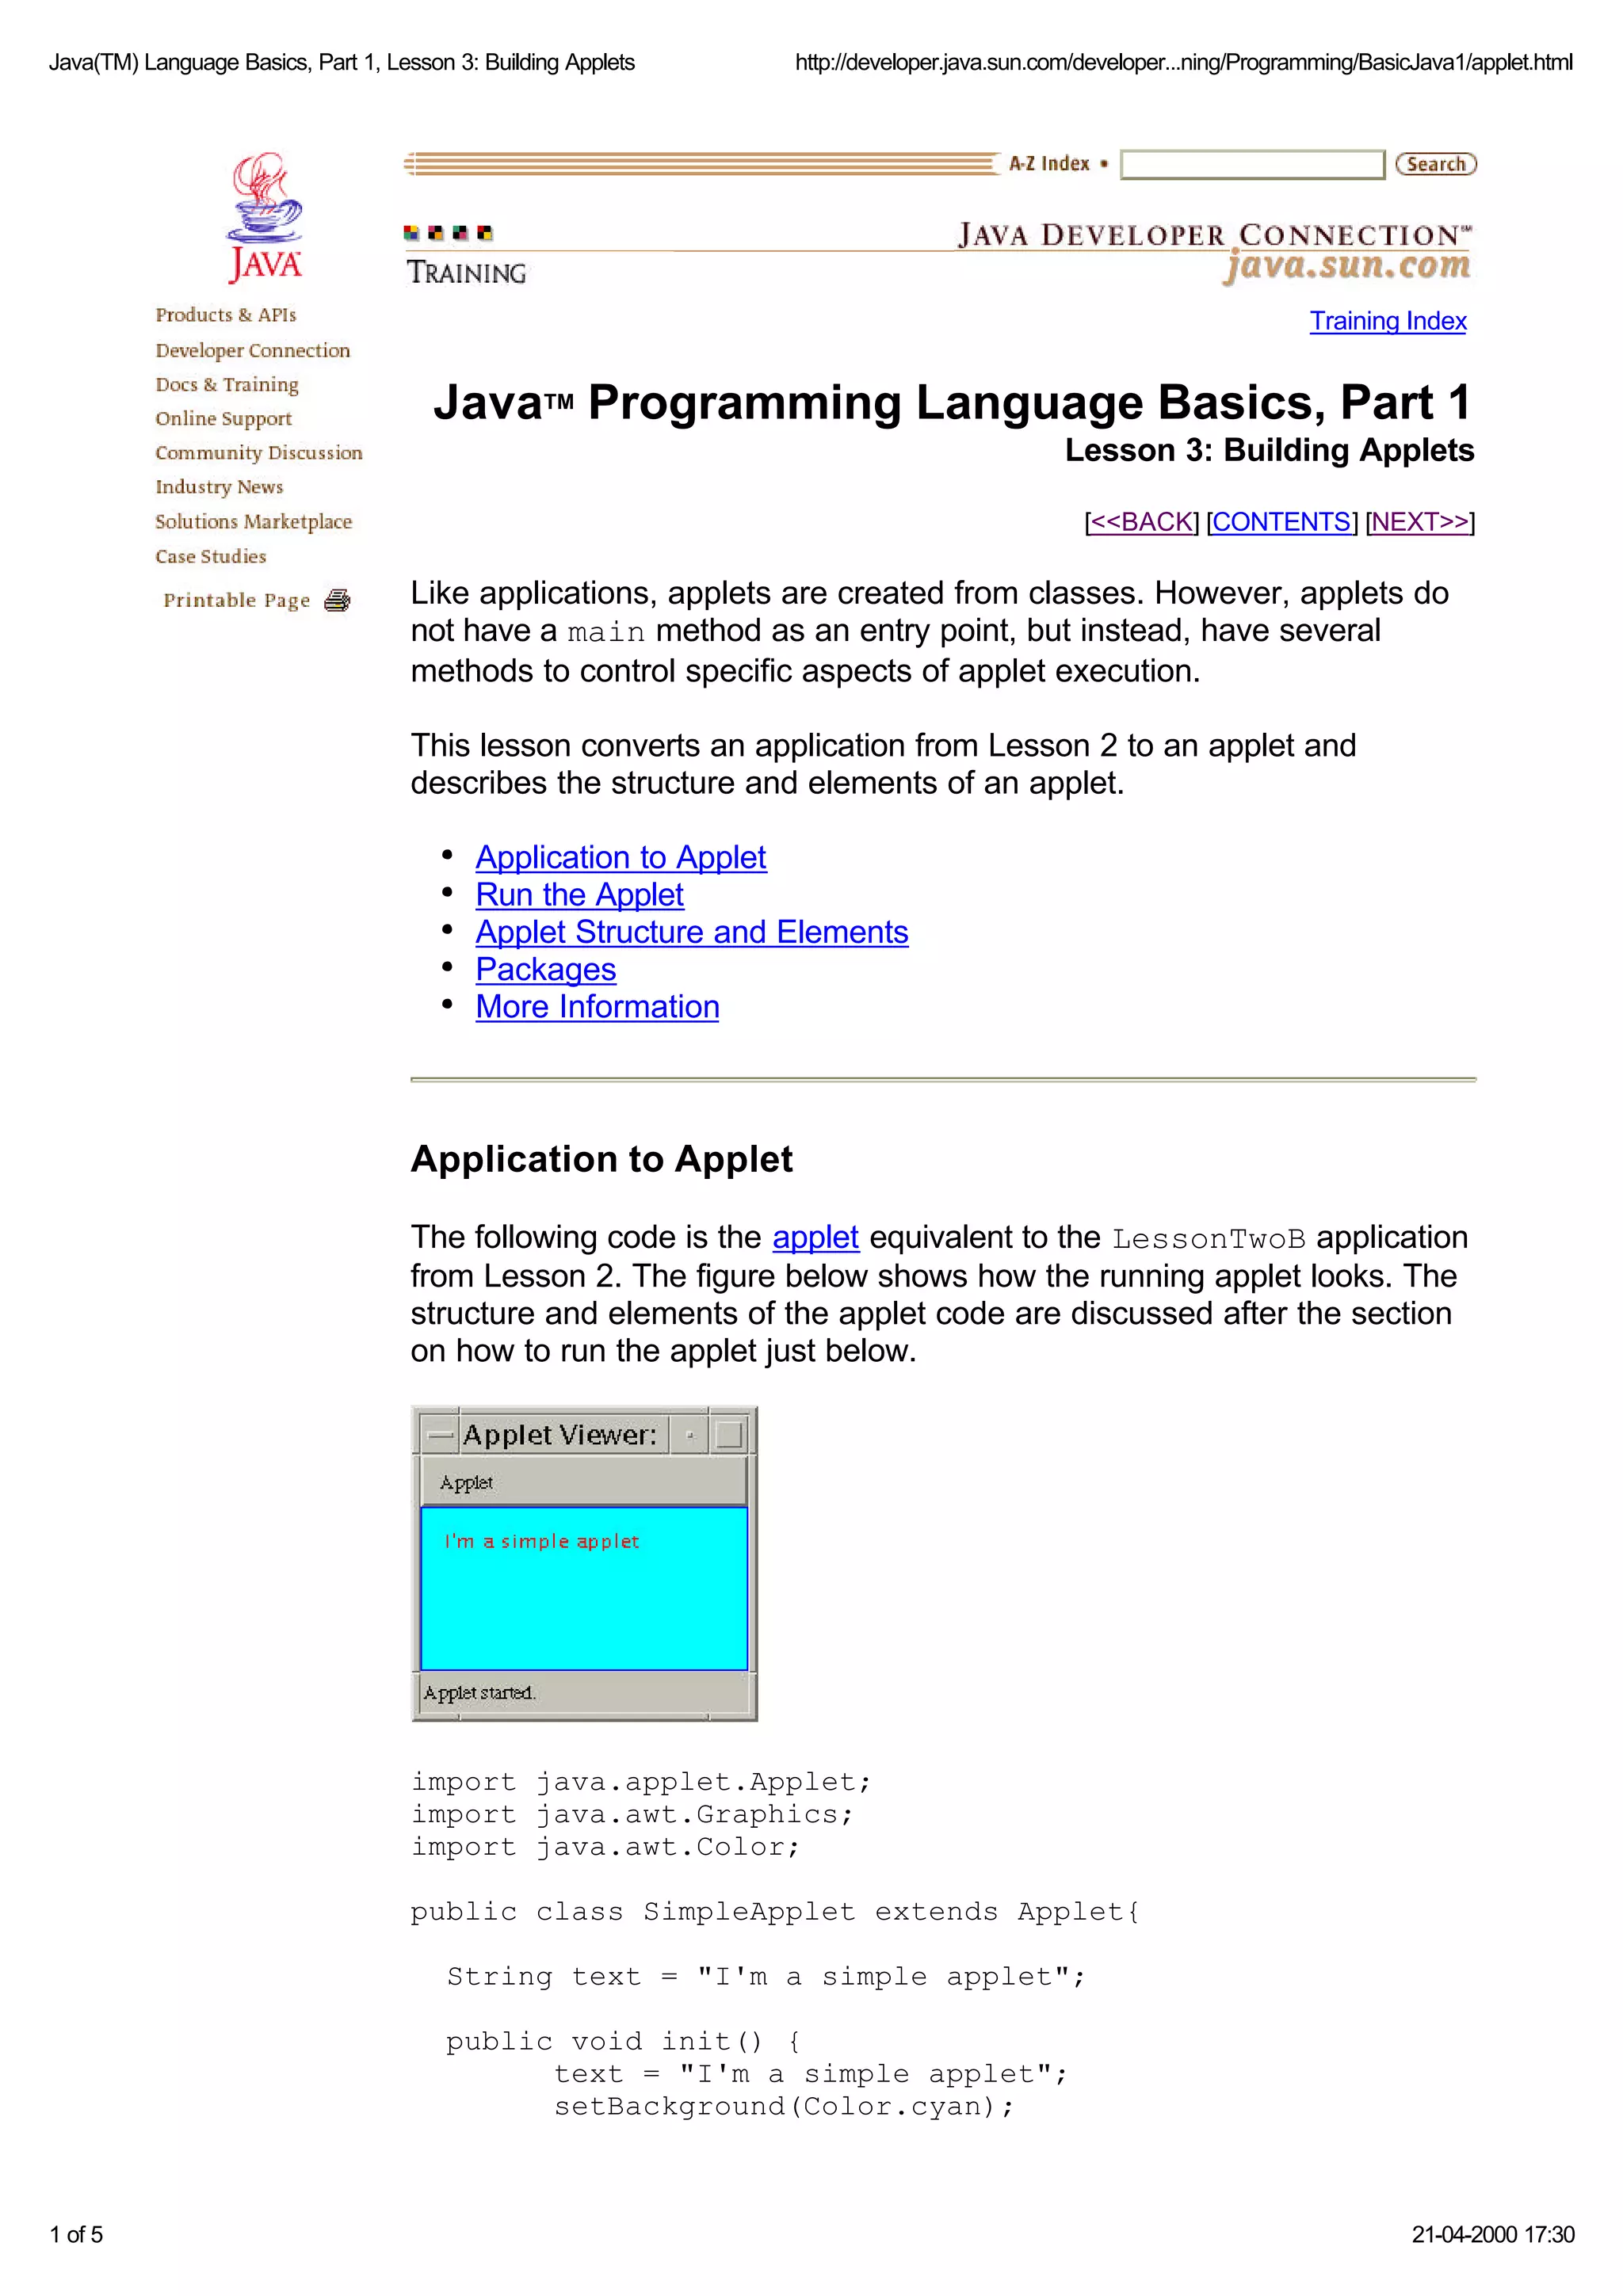
Task: Click the cyan applet display area
Action: click(x=584, y=1589)
